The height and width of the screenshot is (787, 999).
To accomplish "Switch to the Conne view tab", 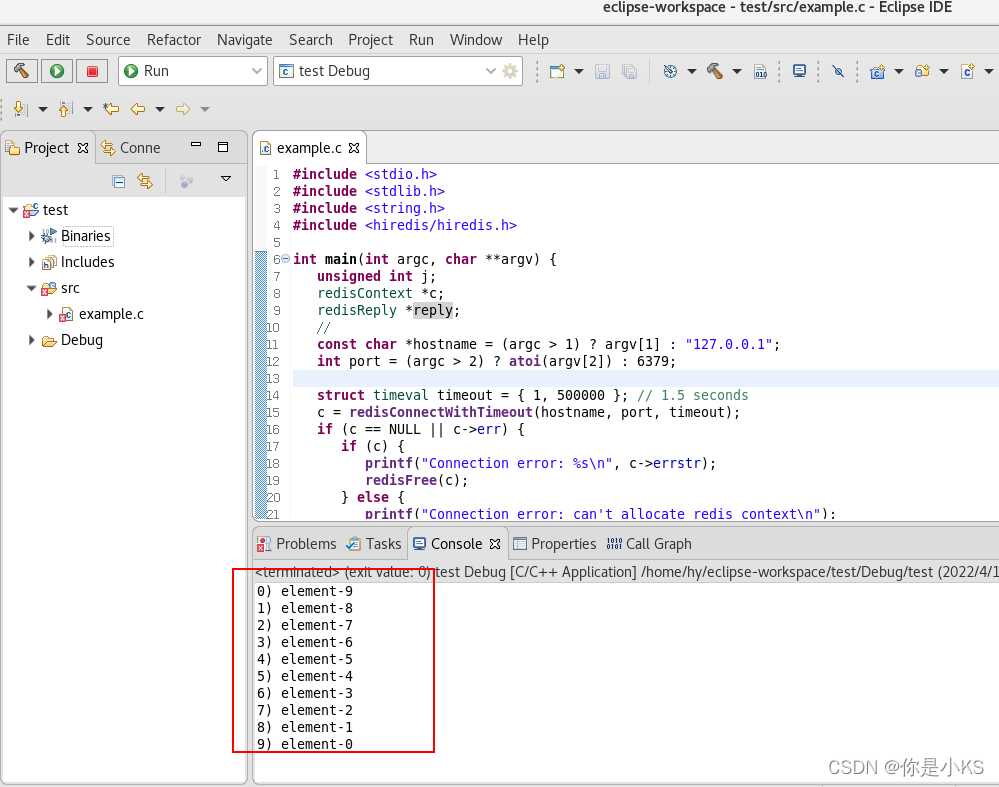I will (x=131, y=148).
